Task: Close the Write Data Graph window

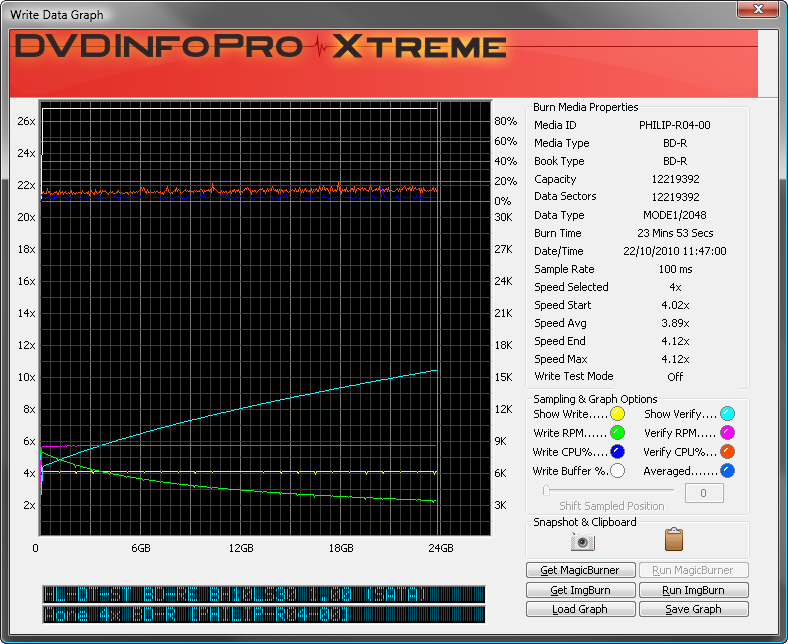Action: (x=758, y=9)
